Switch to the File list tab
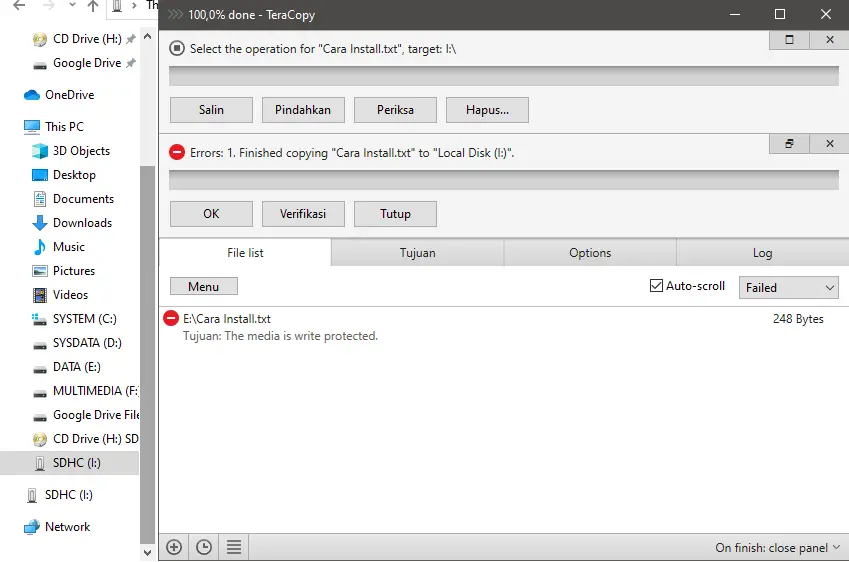849x562 pixels. pyautogui.click(x=245, y=253)
